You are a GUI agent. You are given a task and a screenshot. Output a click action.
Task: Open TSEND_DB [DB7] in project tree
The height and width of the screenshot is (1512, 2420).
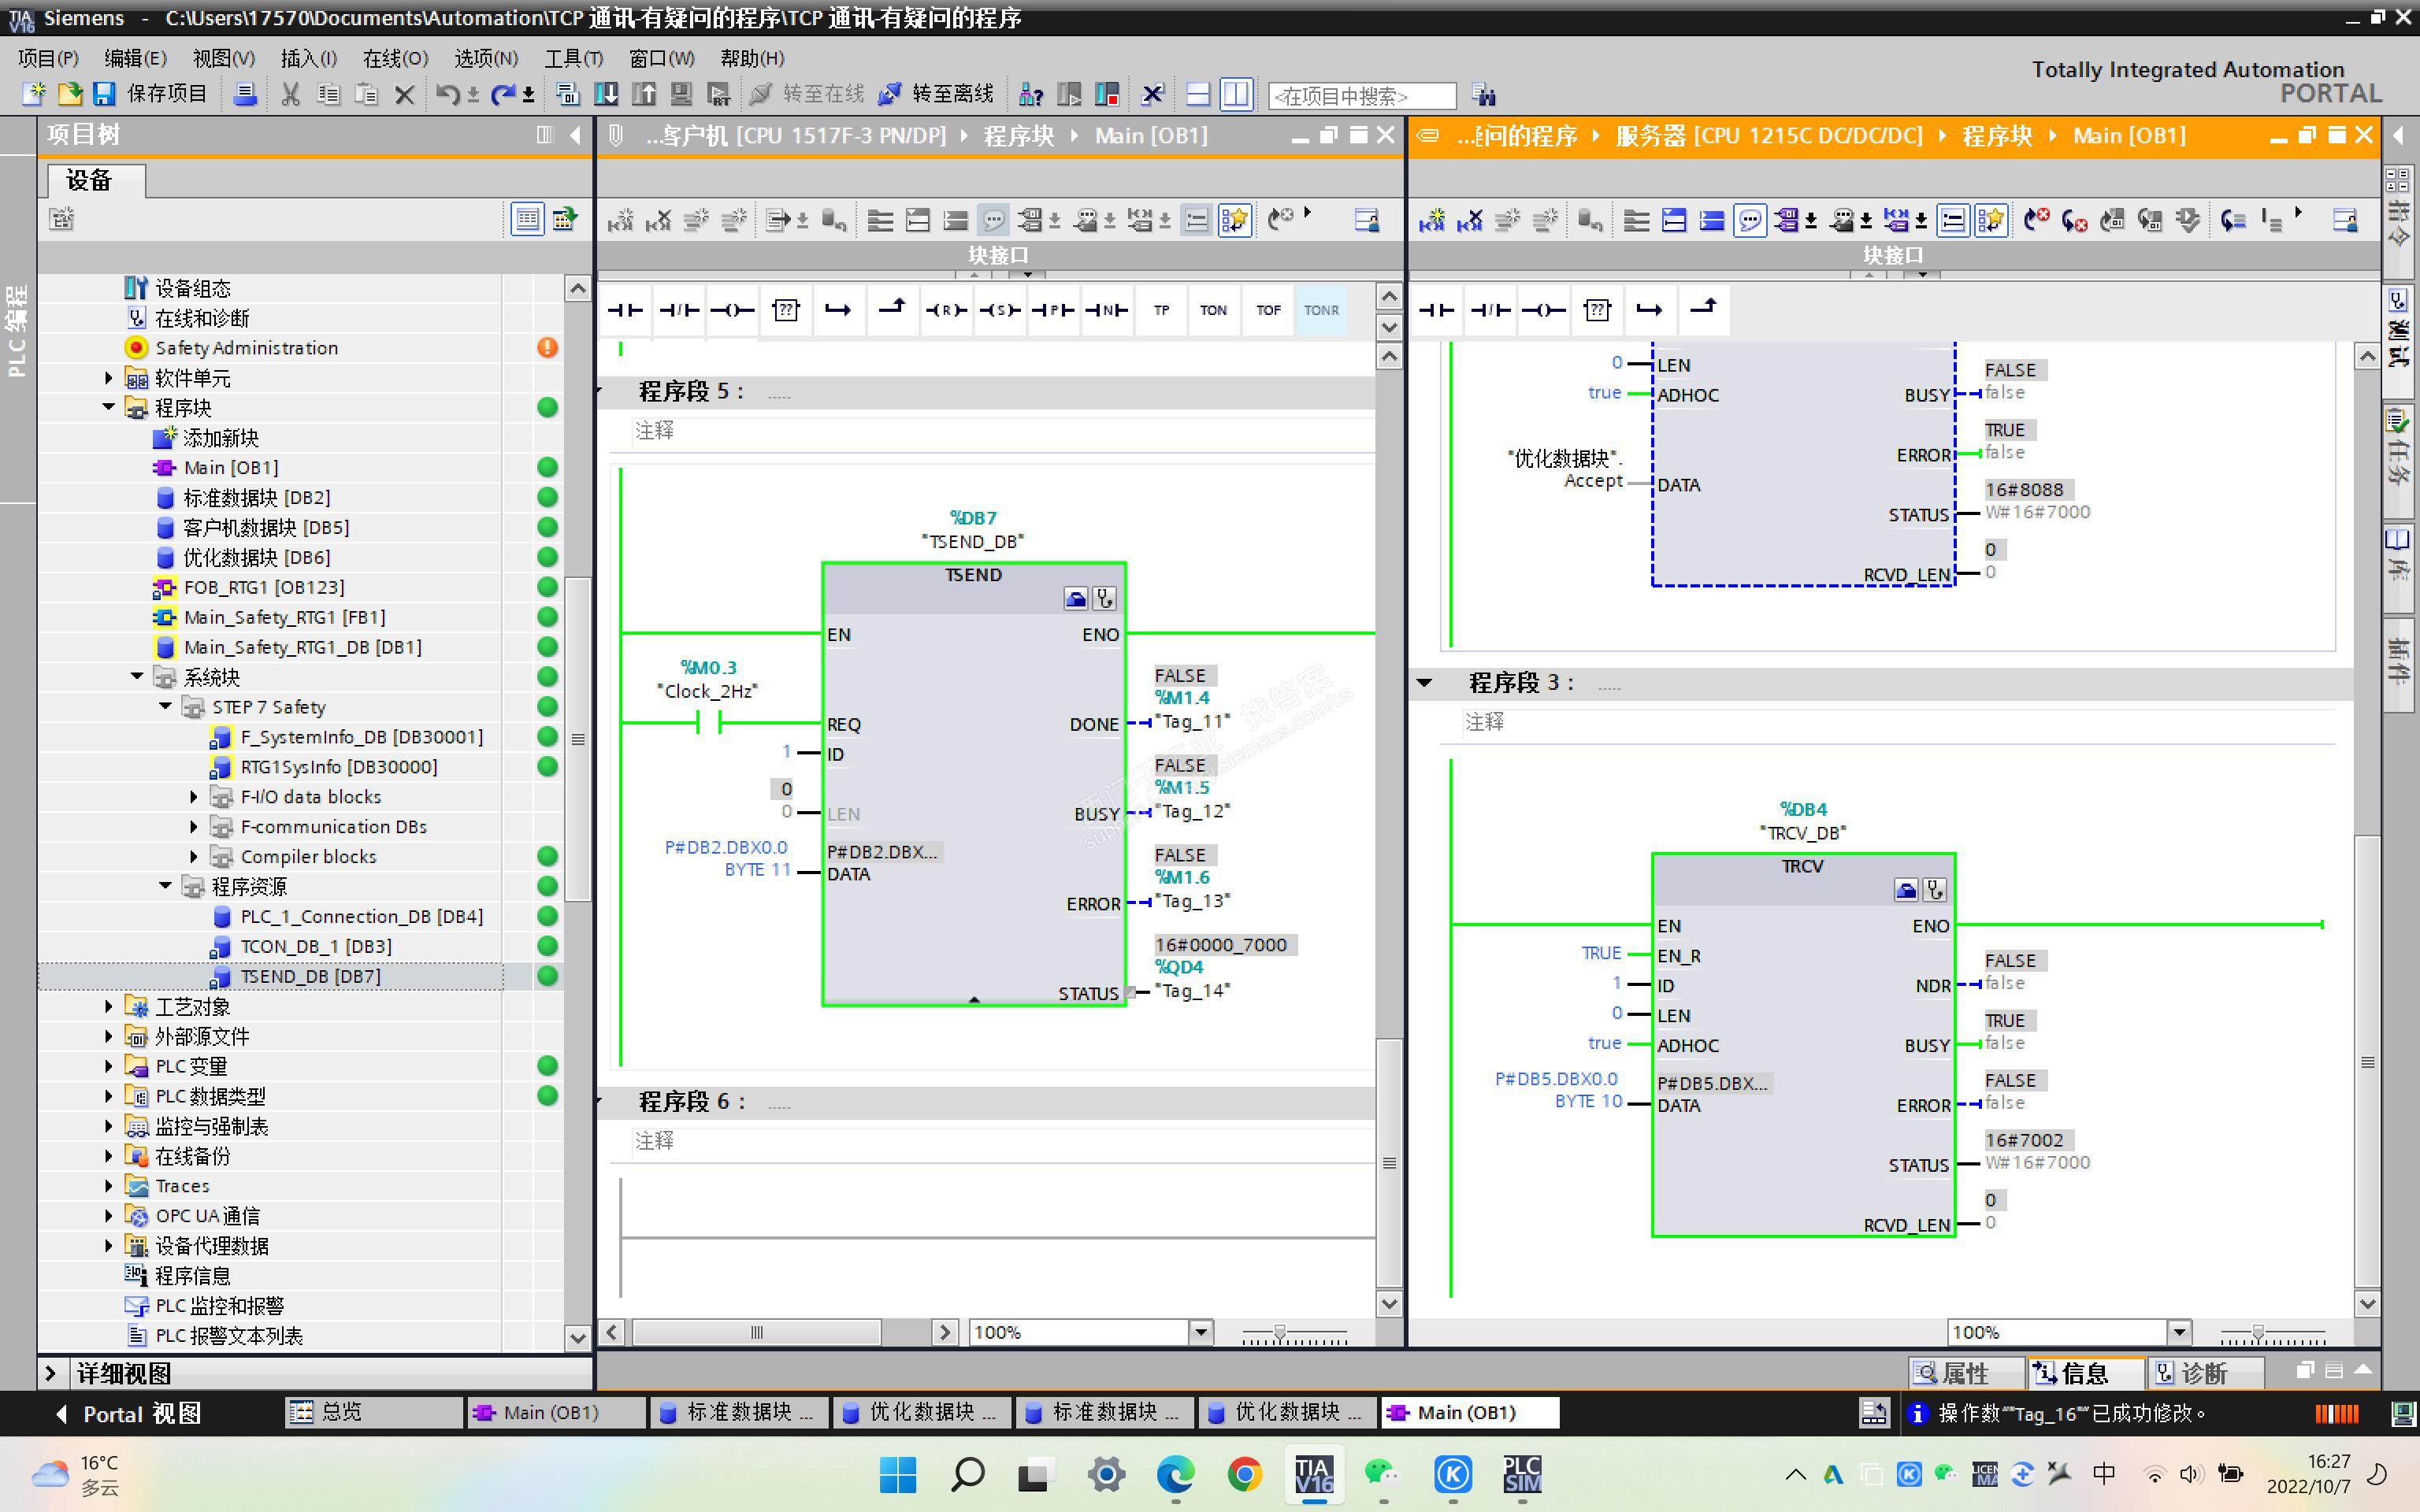click(x=310, y=976)
